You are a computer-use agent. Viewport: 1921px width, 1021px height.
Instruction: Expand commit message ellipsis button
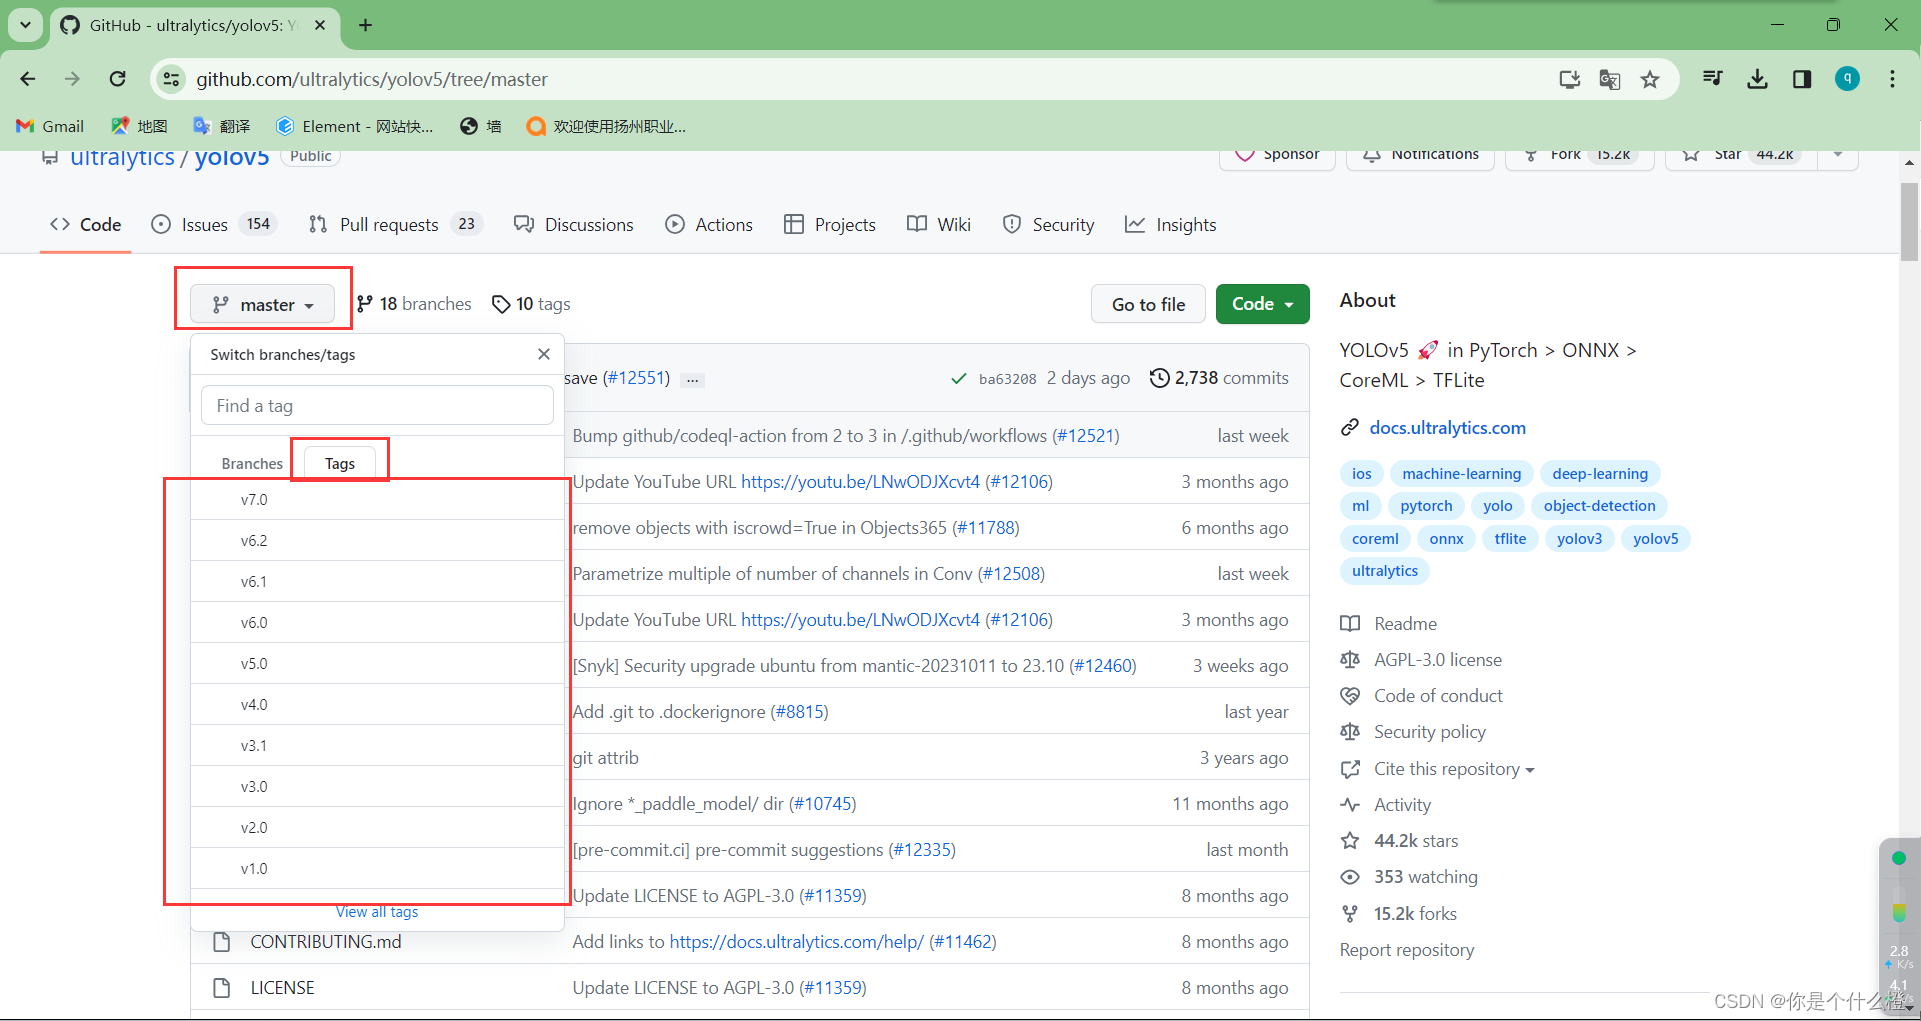pyautogui.click(x=692, y=380)
